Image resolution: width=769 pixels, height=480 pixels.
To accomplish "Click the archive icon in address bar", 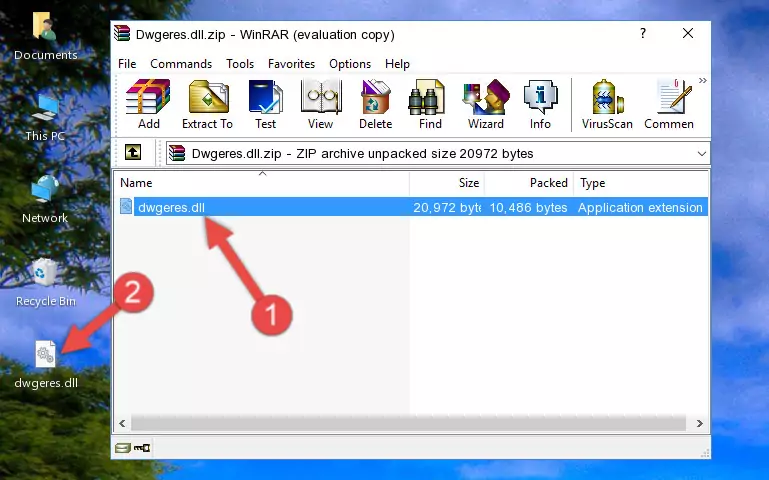I will tap(177, 153).
